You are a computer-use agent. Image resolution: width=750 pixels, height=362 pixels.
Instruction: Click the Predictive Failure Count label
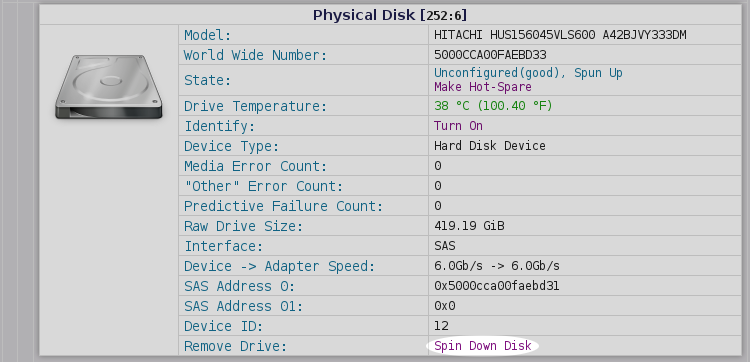pyautogui.click(x=284, y=206)
